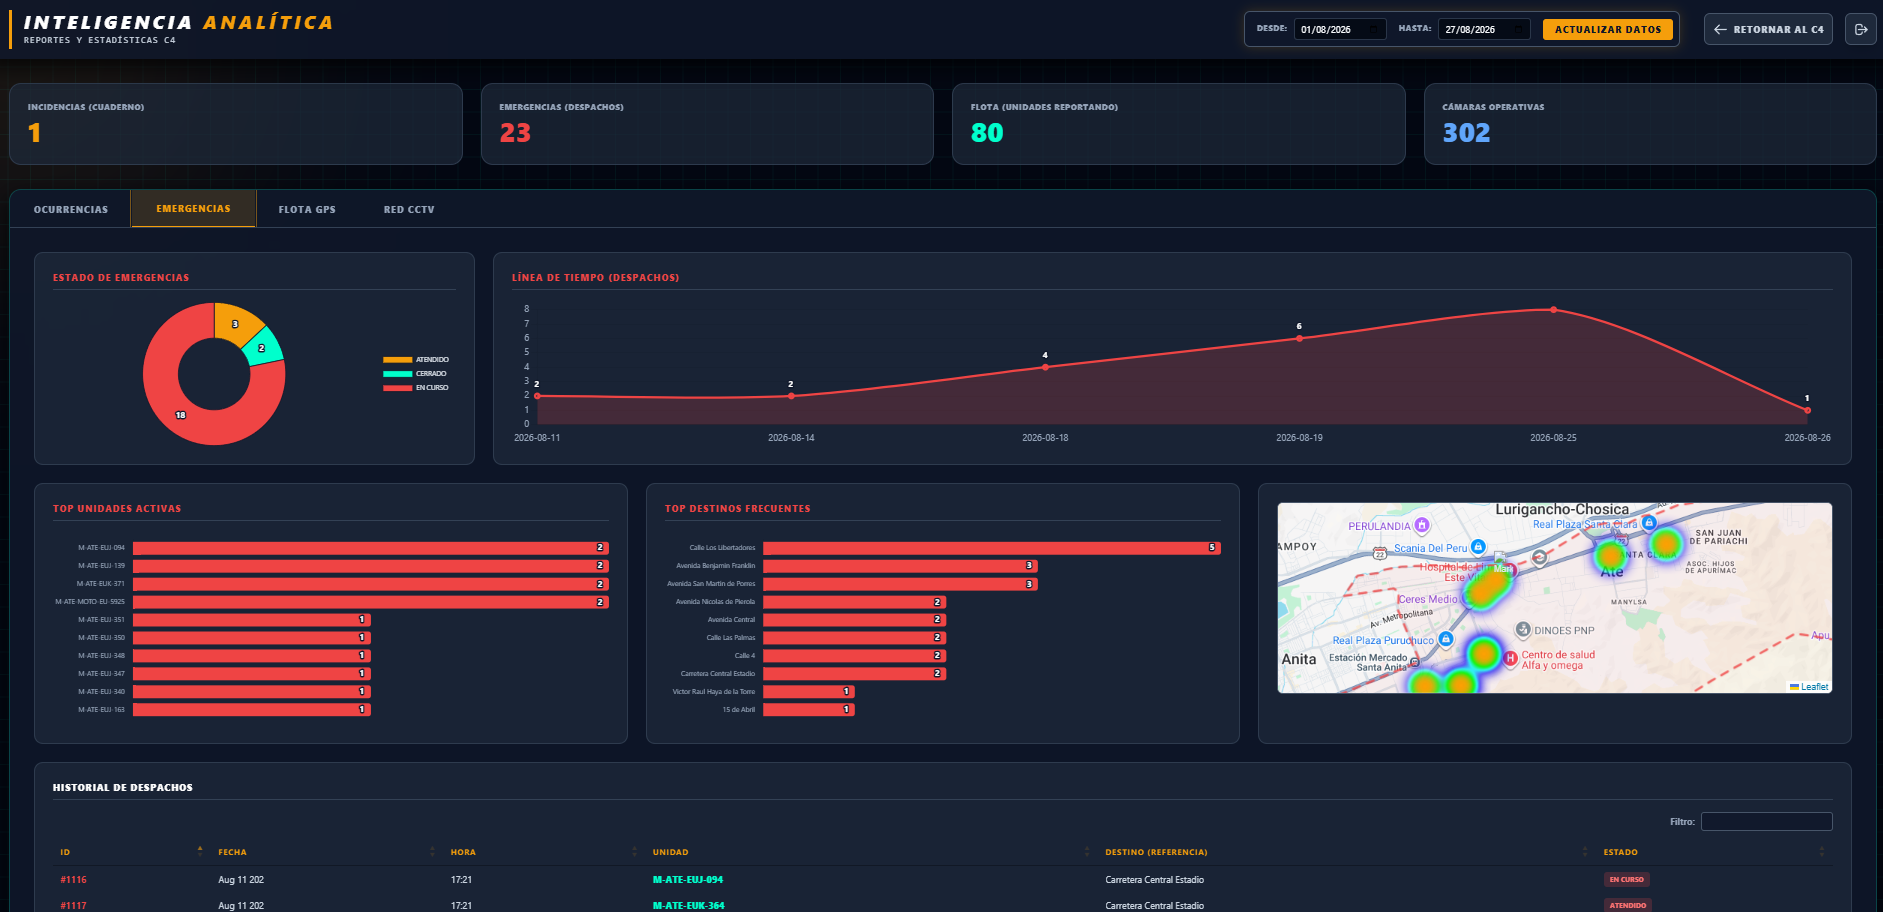Click the sort arrows of FECHA column
Screen dimensions: 1883x912
(x=432, y=851)
